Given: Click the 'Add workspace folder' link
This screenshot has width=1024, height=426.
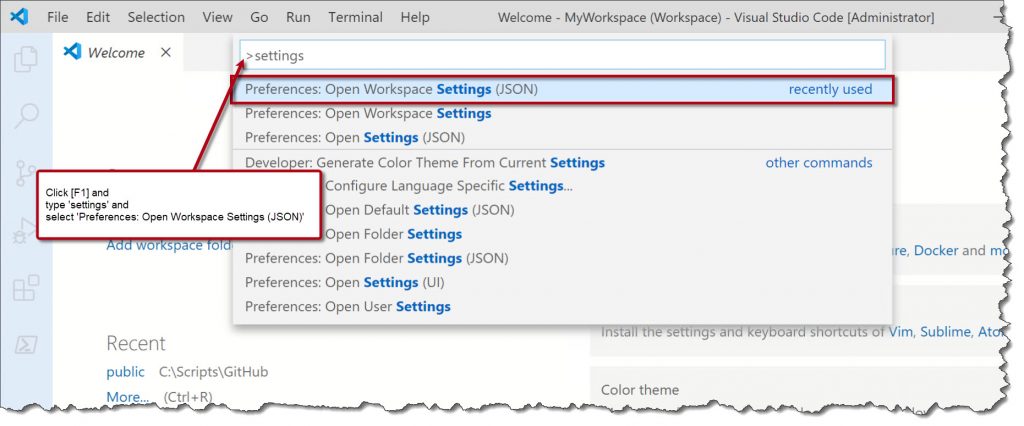Looking at the screenshot, I should click(170, 245).
